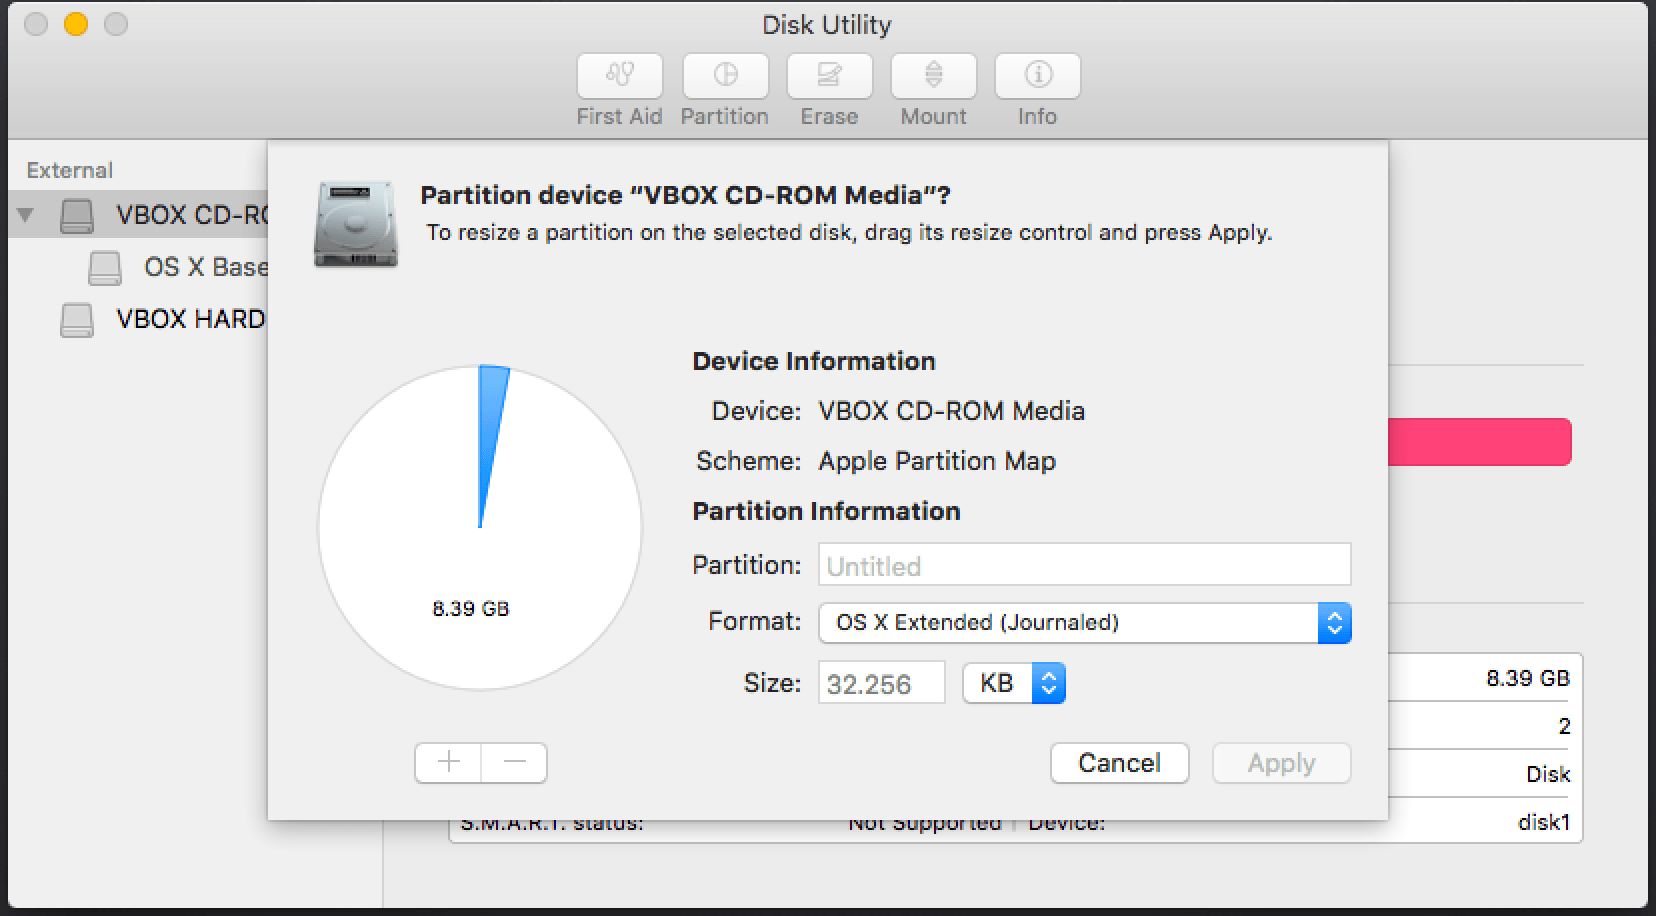Open the Partition toolbar button
This screenshot has height=916, width=1656.
pyautogui.click(x=726, y=76)
